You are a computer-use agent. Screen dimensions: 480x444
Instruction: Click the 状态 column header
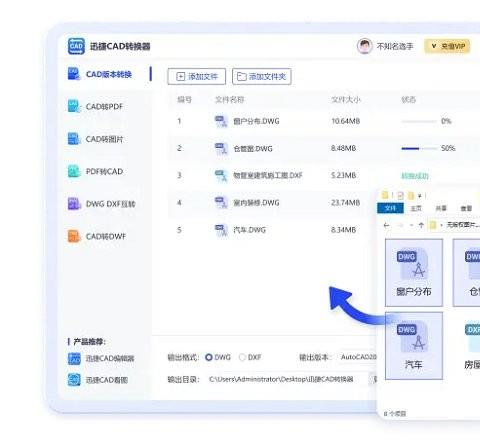[x=409, y=99]
